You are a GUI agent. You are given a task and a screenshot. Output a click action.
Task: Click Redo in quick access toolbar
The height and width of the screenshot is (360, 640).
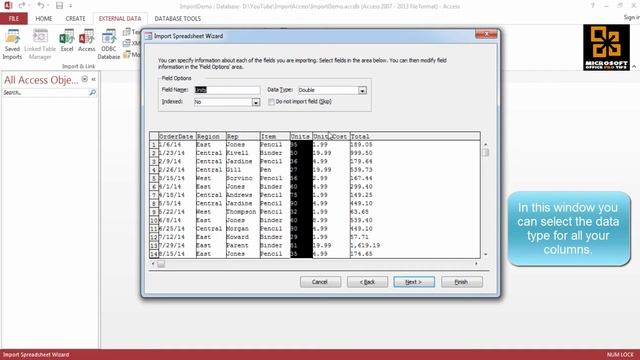tap(22, 6)
